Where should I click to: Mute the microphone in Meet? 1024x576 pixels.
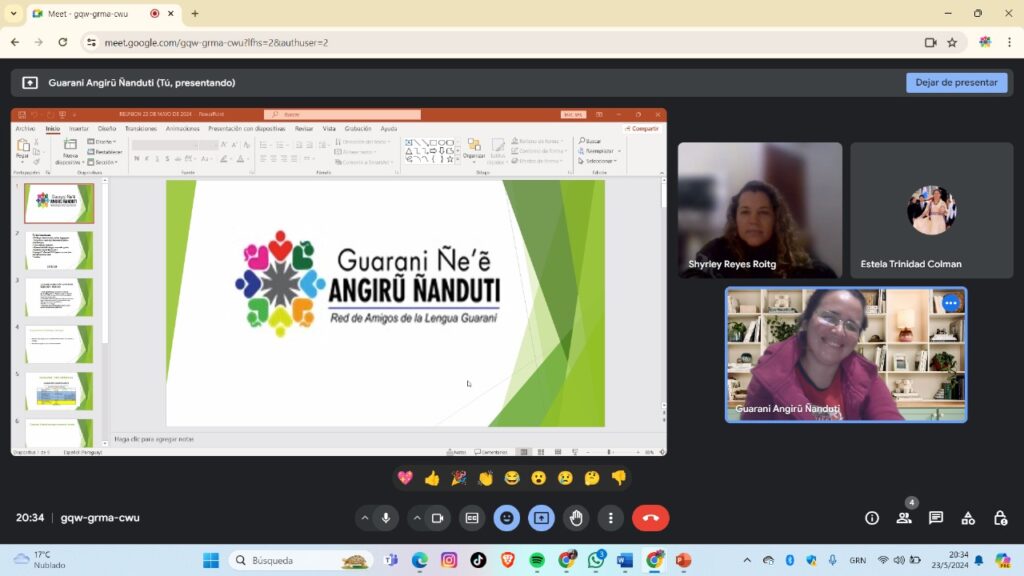386,518
